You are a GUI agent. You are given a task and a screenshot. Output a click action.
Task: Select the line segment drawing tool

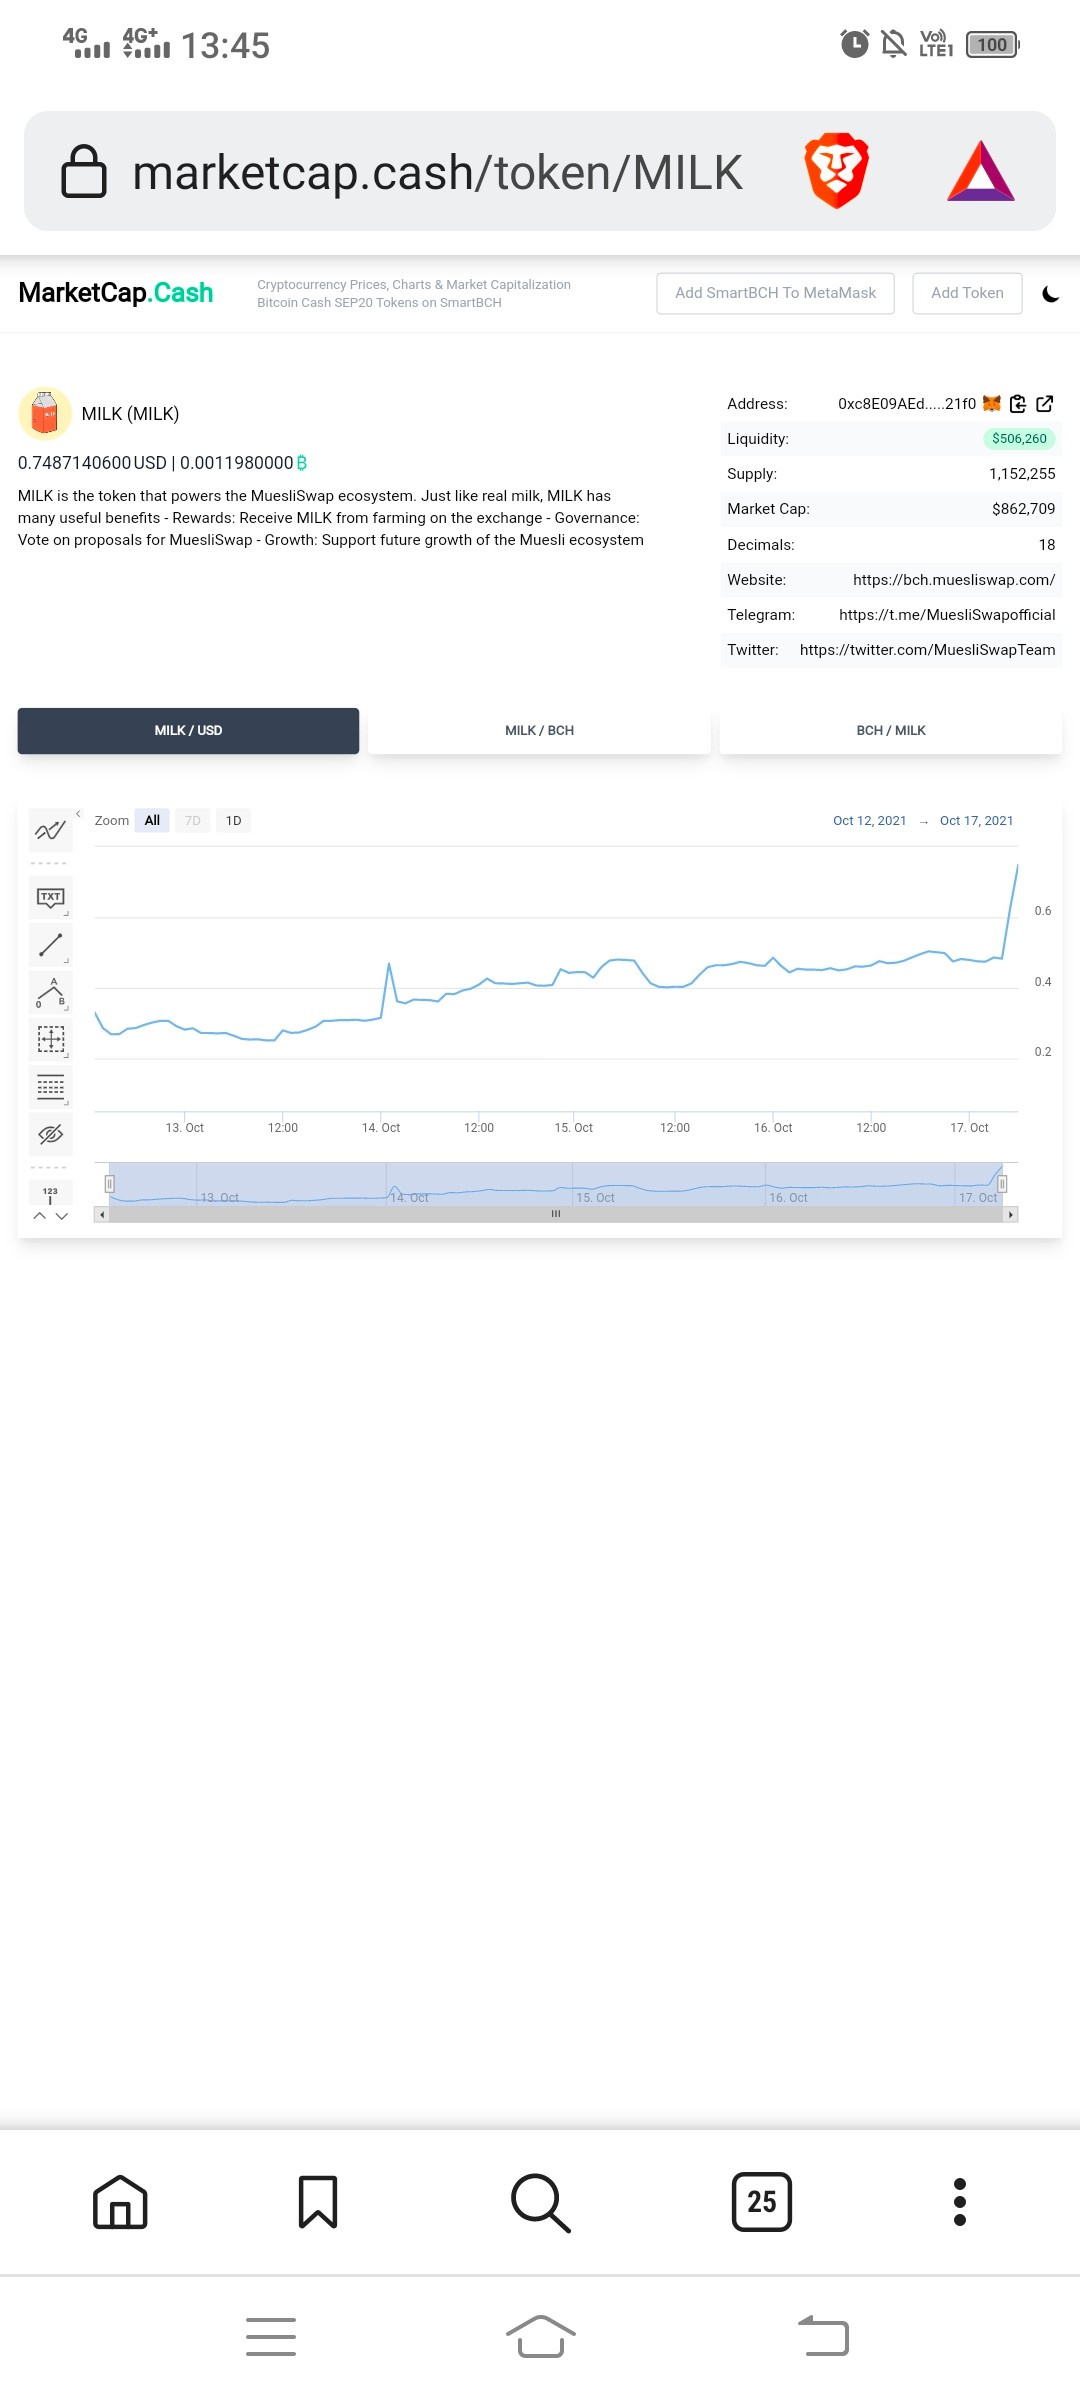[51, 944]
